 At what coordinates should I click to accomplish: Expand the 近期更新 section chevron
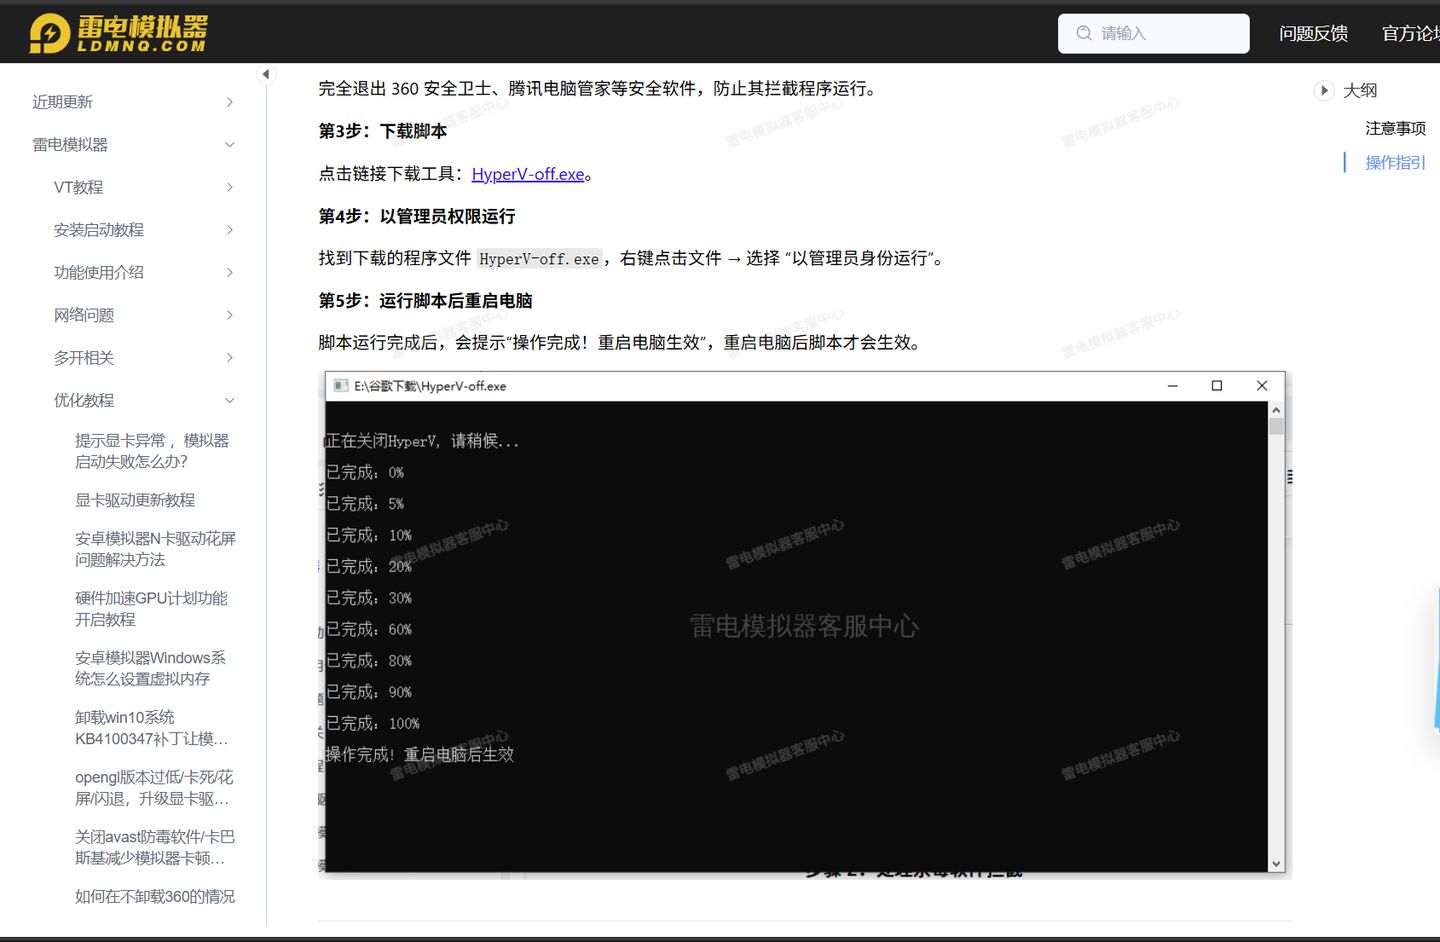click(x=230, y=102)
